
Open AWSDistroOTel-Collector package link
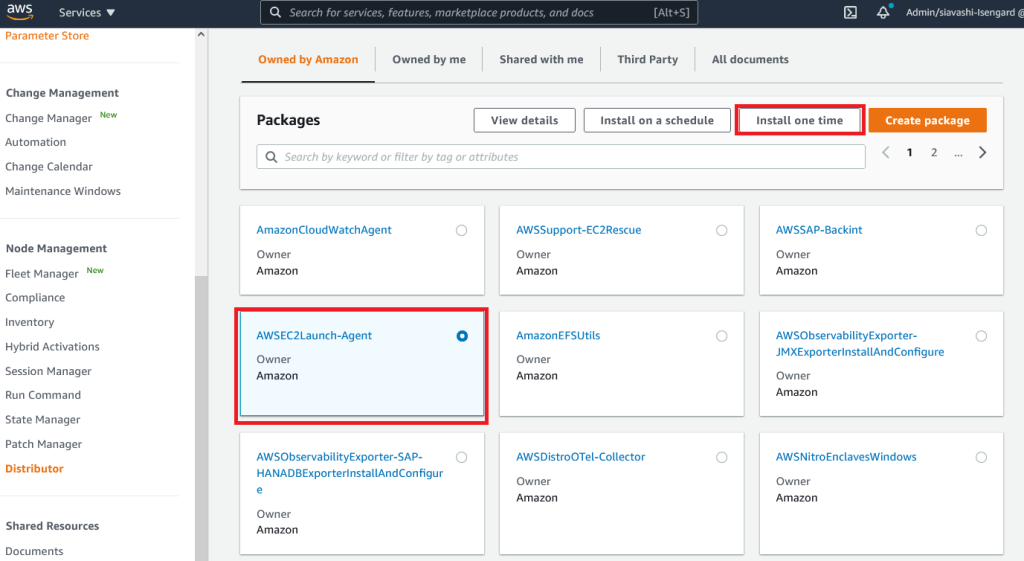pyautogui.click(x=581, y=457)
